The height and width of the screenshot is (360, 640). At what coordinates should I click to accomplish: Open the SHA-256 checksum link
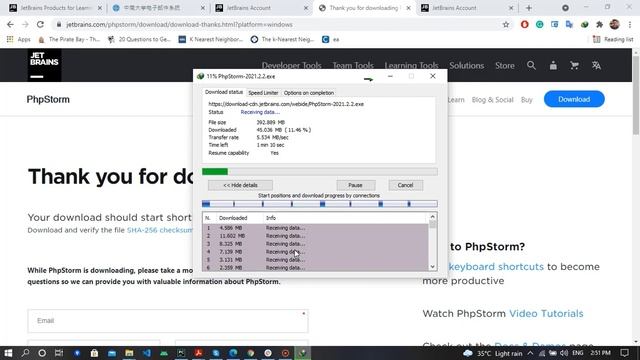160,230
